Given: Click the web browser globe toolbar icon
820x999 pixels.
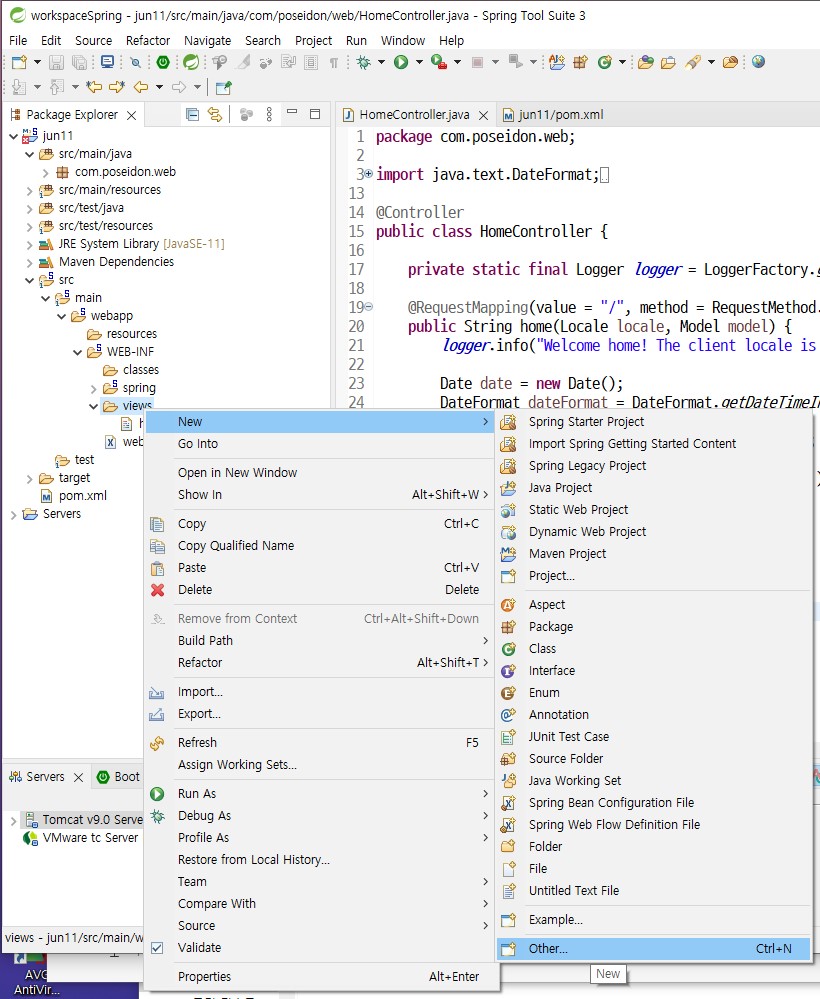Looking at the screenshot, I should (x=758, y=62).
